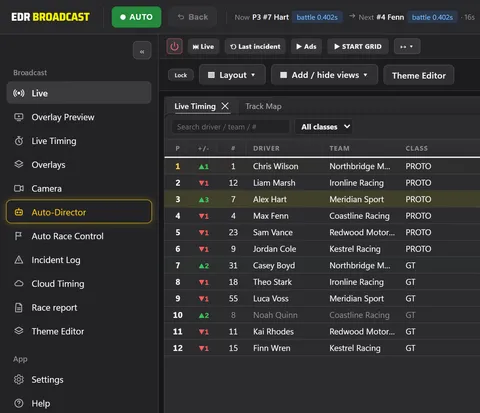480x413 pixels.
Task: Open Settings in the sidebar
Action: 79,379
